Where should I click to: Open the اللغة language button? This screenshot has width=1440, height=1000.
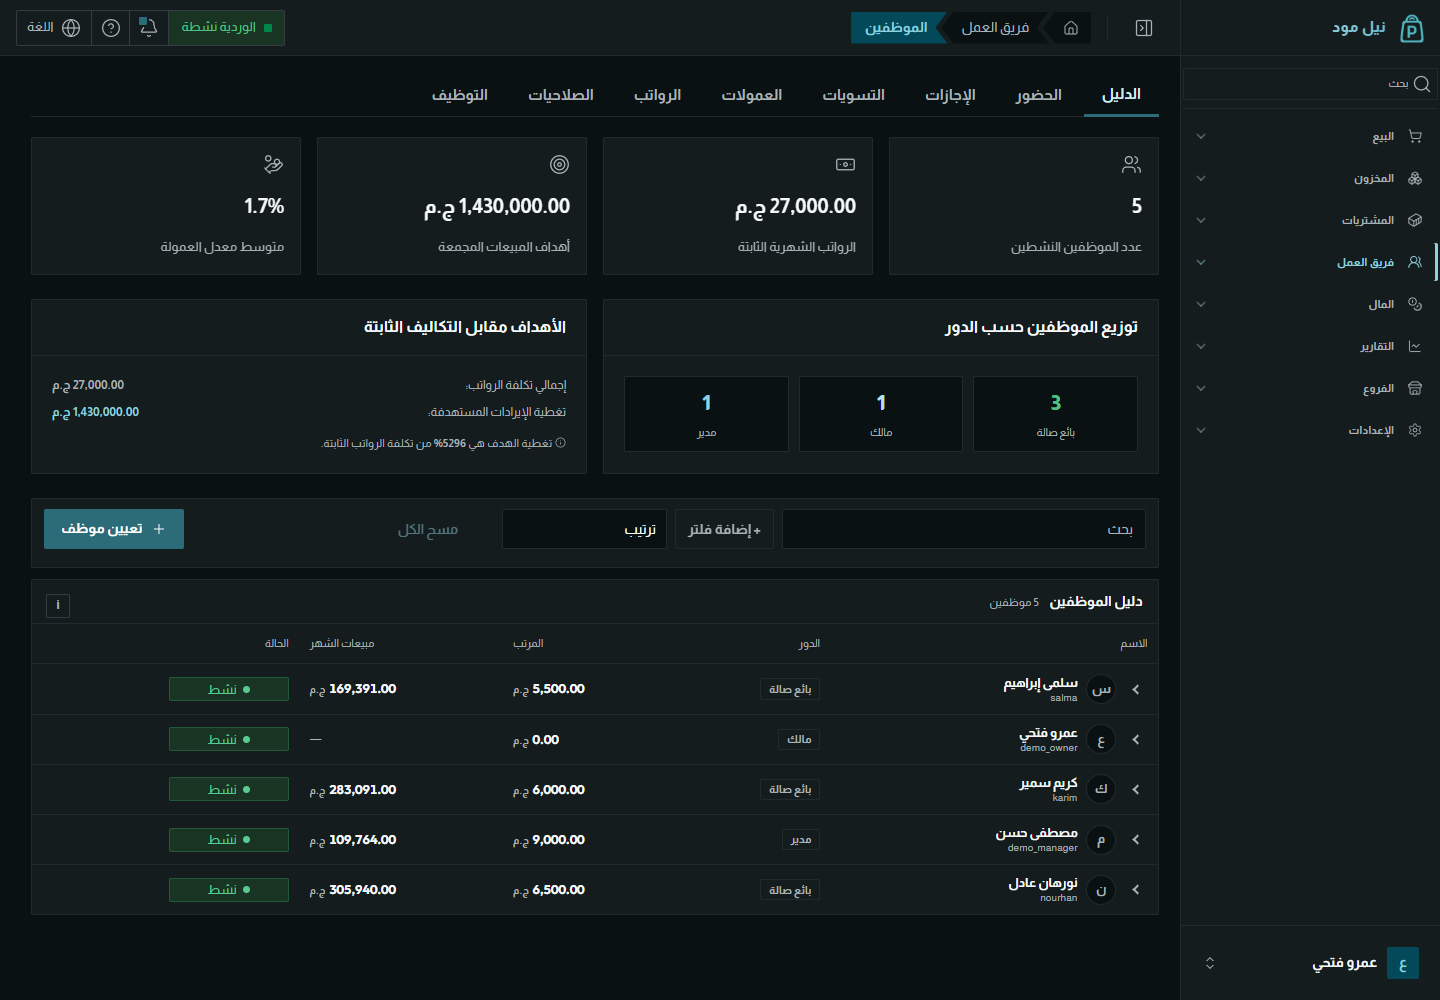(x=53, y=28)
